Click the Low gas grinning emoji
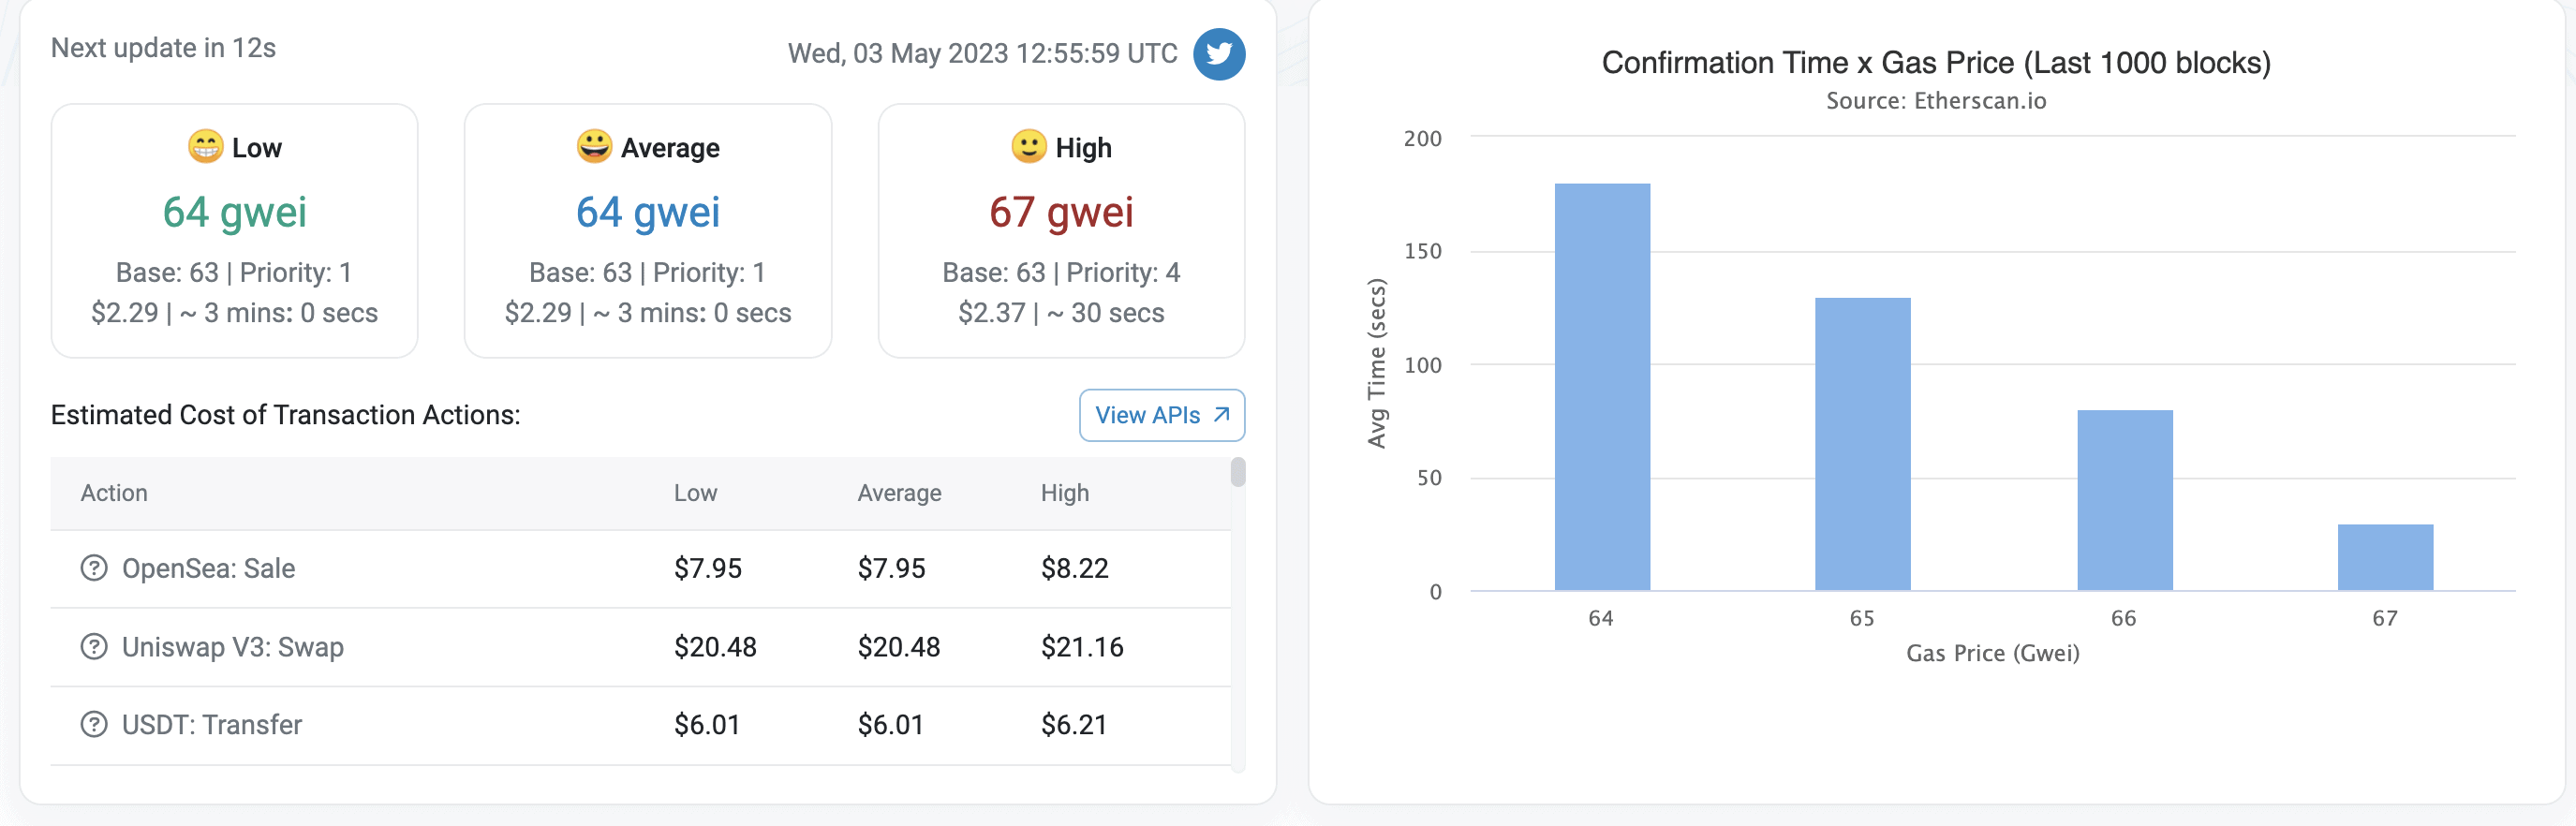This screenshot has height=826, width=2576. point(205,147)
